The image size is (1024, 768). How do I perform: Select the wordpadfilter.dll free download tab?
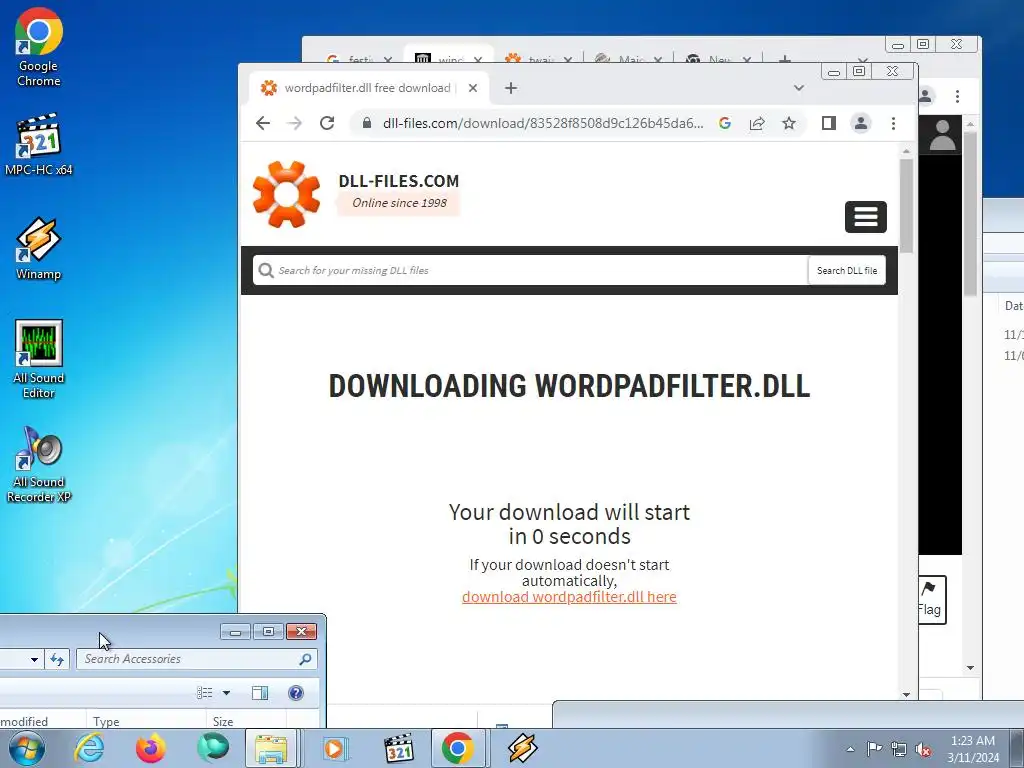pyautogui.click(x=369, y=88)
